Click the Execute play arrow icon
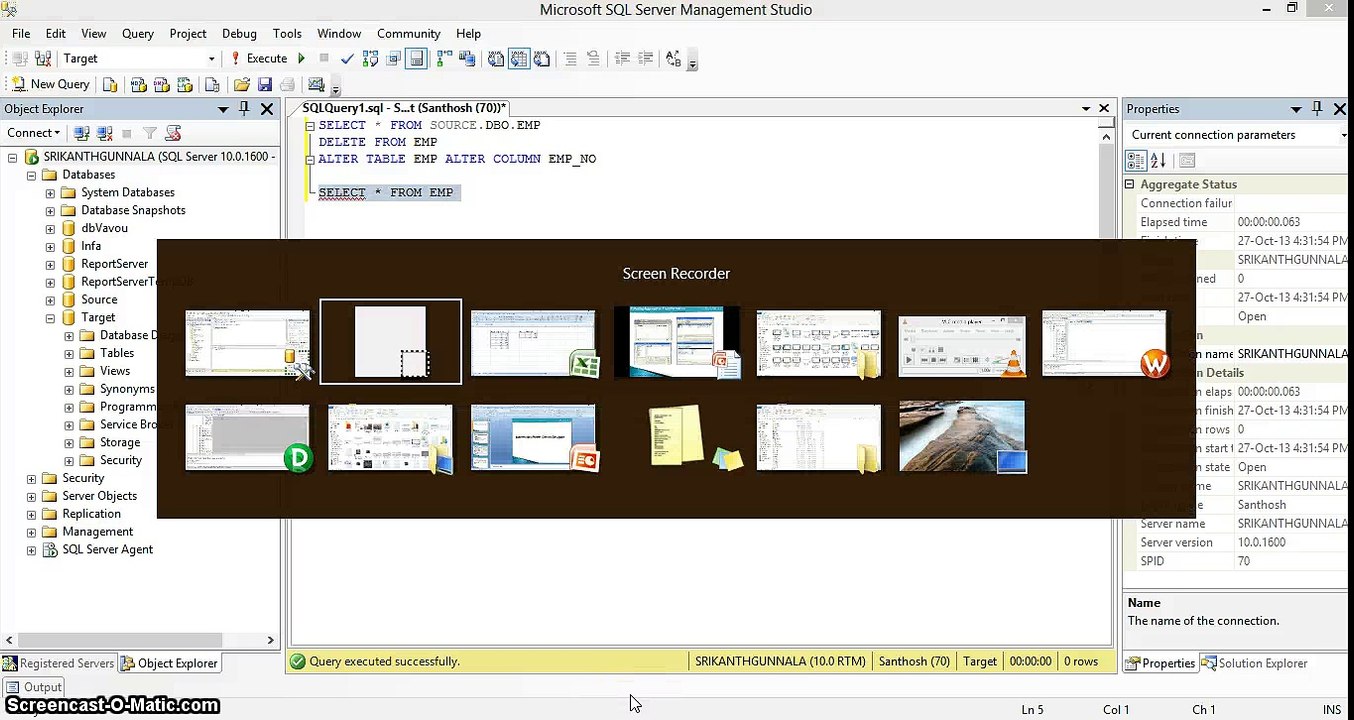 [301, 59]
